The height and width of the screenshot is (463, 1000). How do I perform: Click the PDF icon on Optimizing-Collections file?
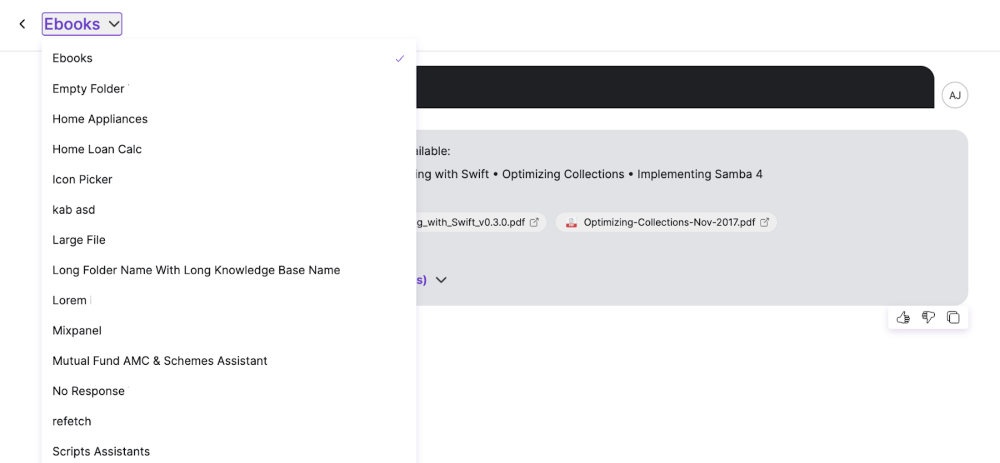click(x=571, y=222)
